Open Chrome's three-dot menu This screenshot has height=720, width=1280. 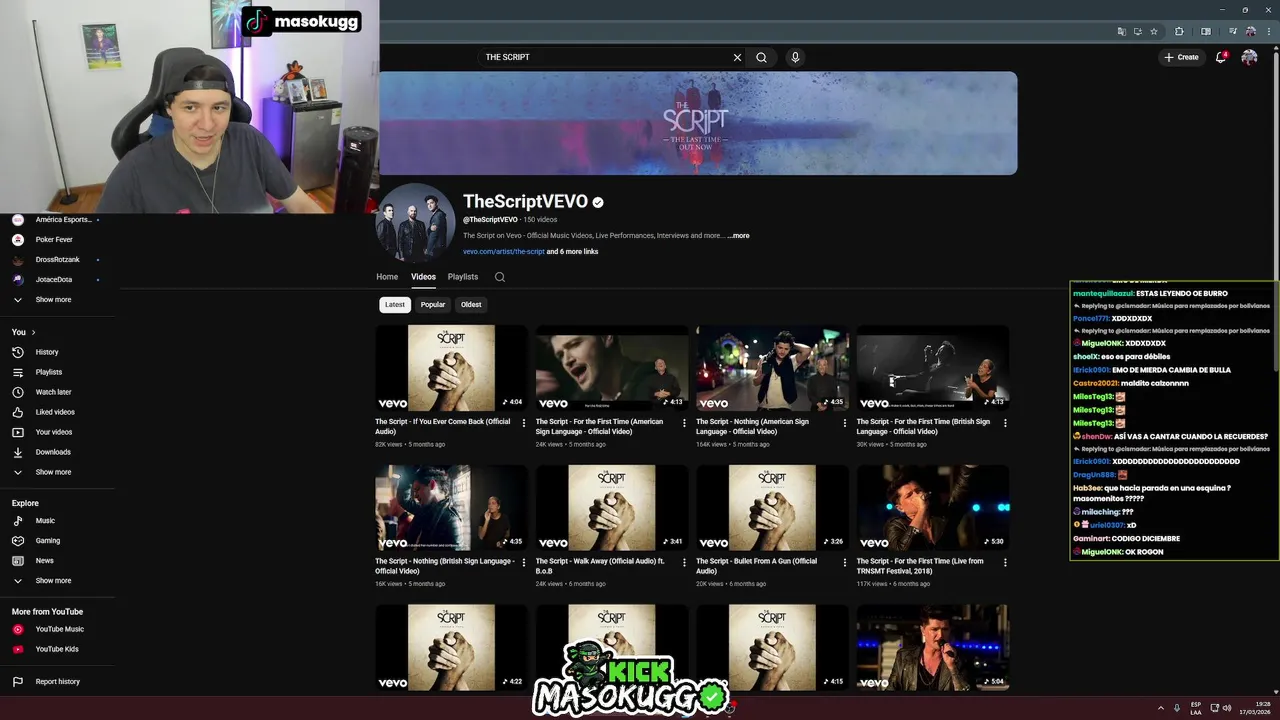pyautogui.click(x=1267, y=31)
